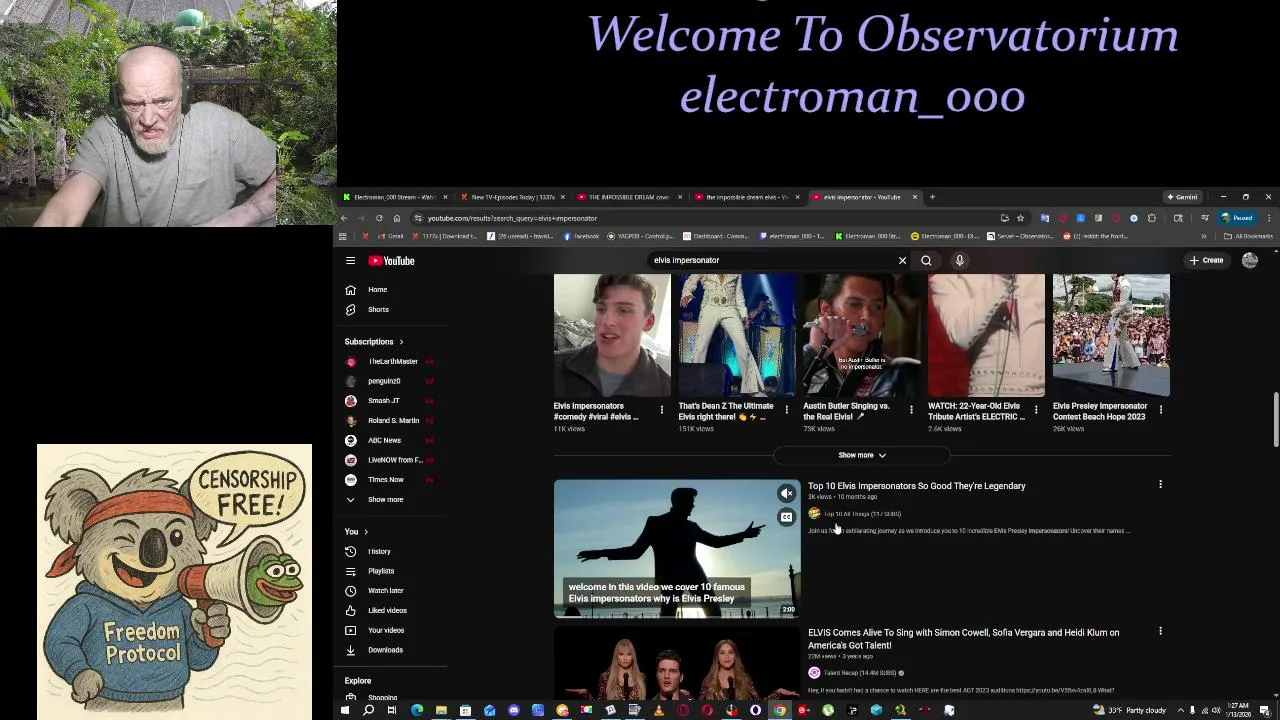This screenshot has width=1280, height=720.
Task: Open VLC from the taskbar
Action: [x=659, y=711]
